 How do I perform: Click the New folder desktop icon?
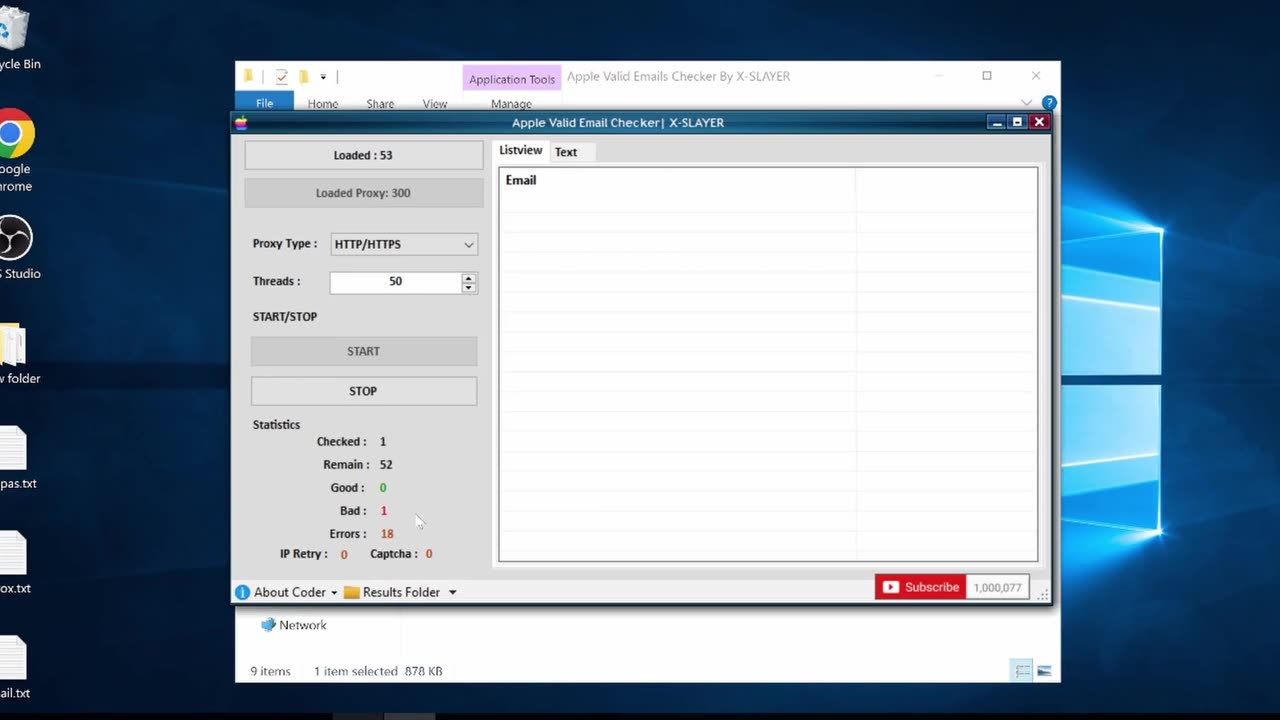(x=16, y=354)
